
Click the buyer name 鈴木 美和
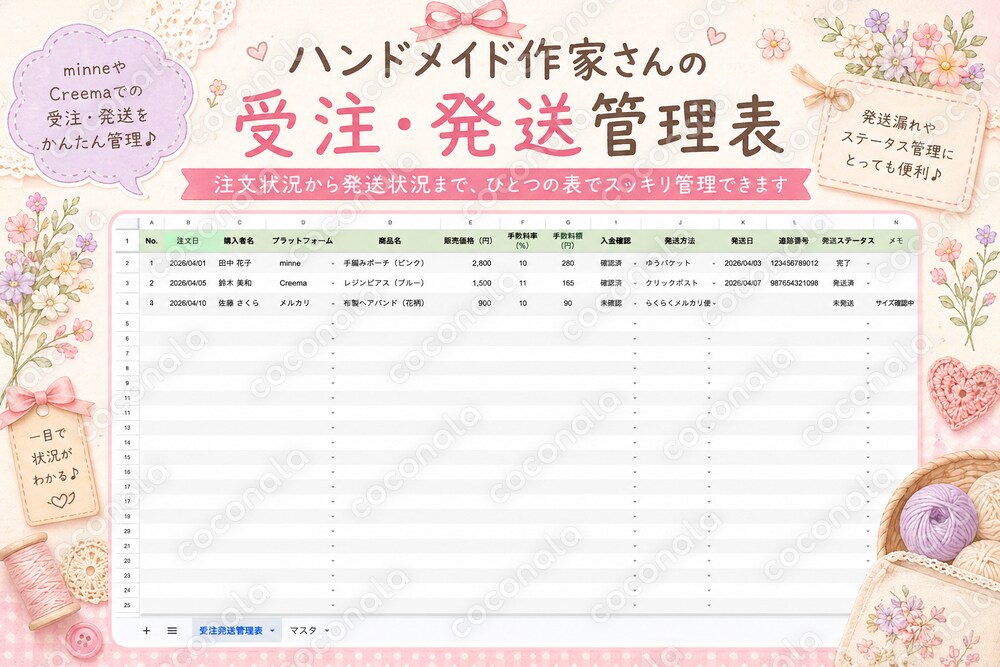coord(235,283)
